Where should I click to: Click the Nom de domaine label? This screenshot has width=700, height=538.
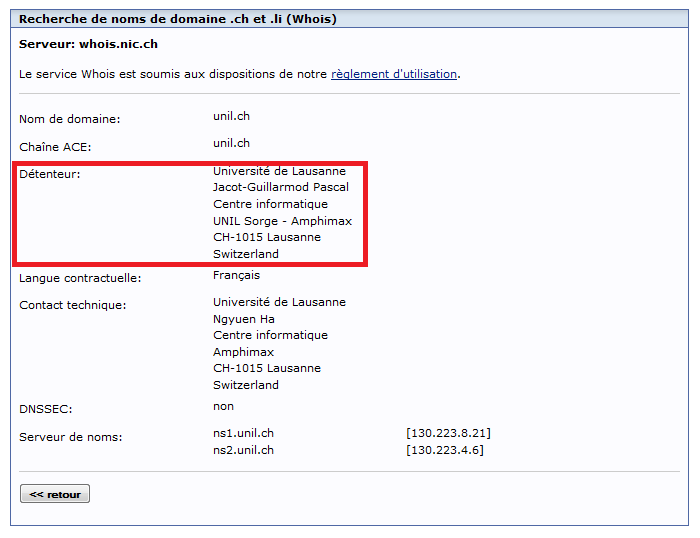(x=69, y=119)
